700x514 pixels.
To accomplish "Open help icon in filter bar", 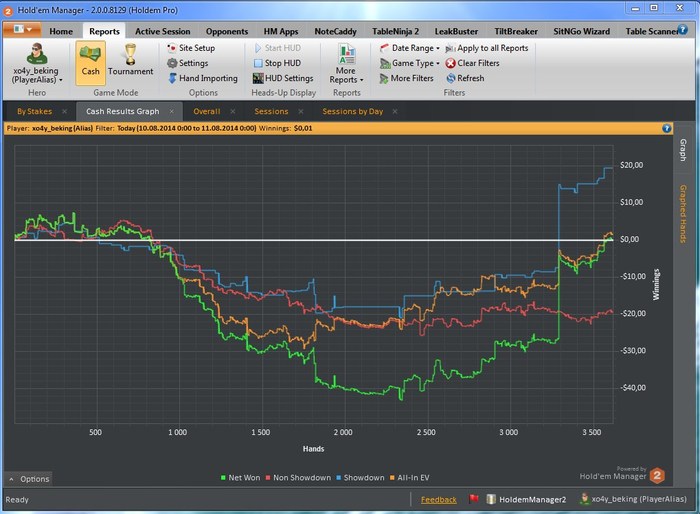I will tap(667, 129).
